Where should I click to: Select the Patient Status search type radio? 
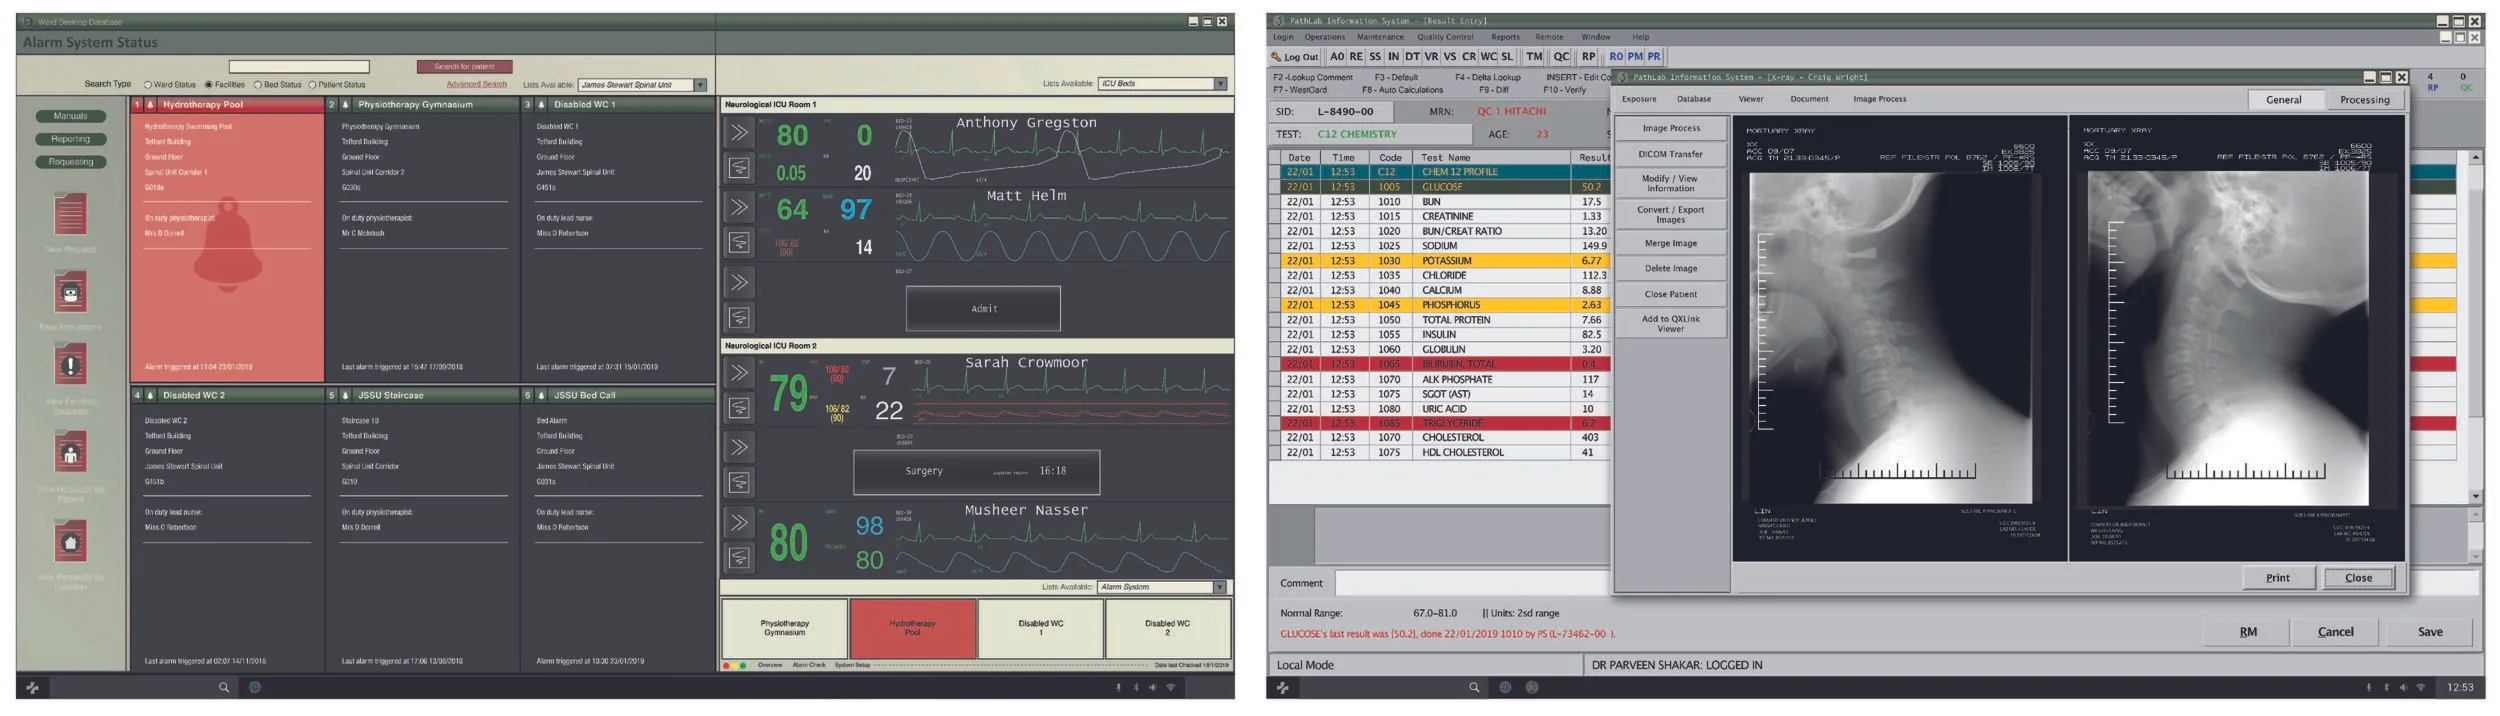point(313,85)
